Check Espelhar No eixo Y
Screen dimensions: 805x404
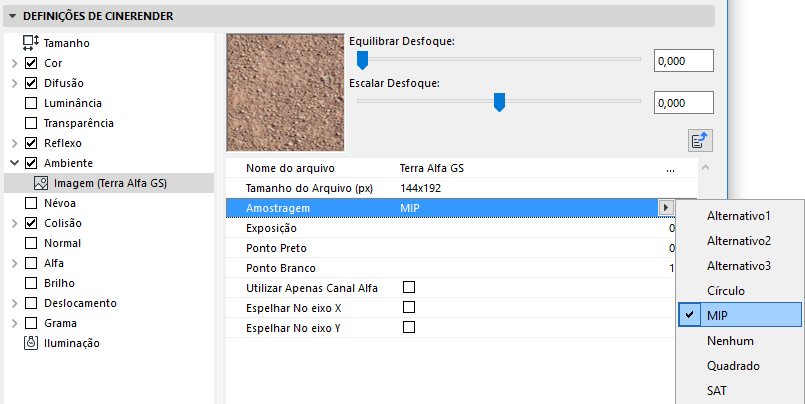tap(409, 328)
